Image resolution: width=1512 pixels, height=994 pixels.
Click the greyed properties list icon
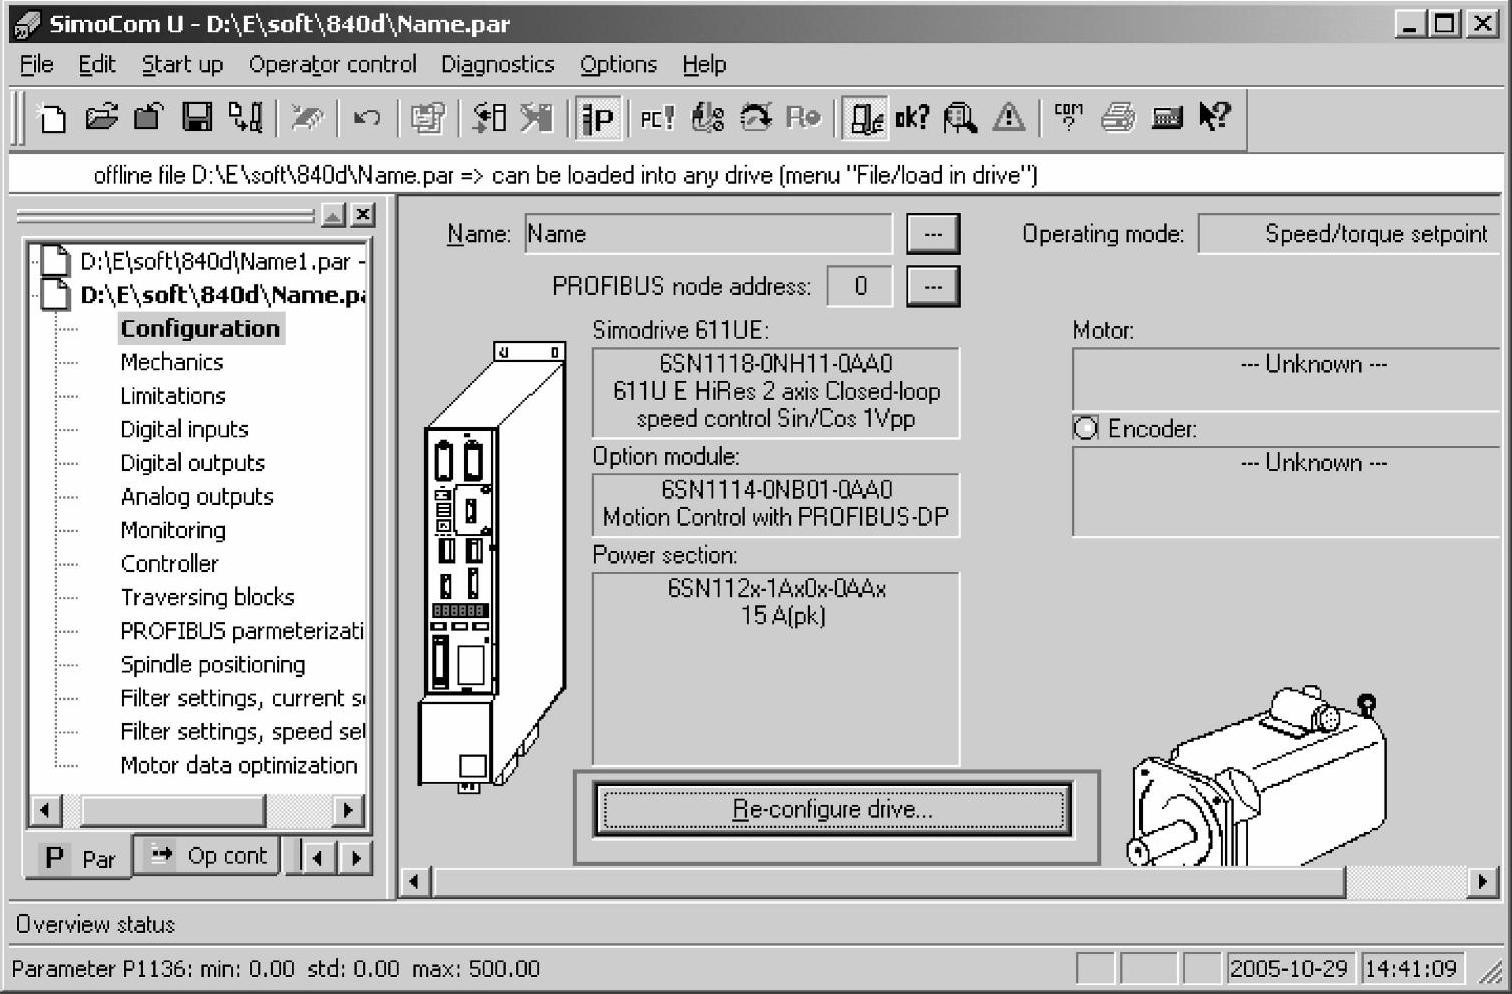[427, 118]
